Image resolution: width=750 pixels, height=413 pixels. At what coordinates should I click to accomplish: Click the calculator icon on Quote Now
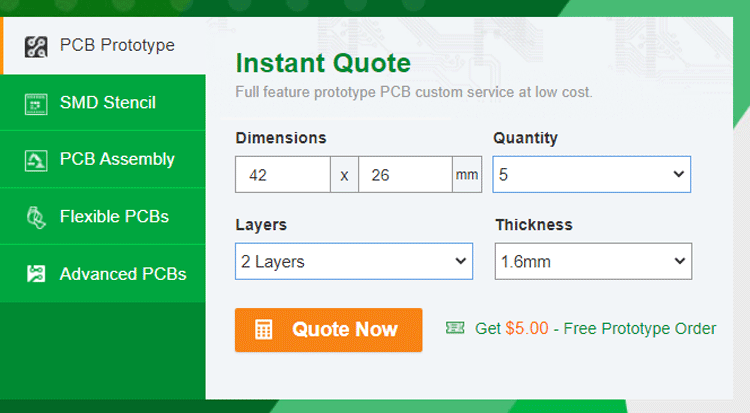pos(264,330)
